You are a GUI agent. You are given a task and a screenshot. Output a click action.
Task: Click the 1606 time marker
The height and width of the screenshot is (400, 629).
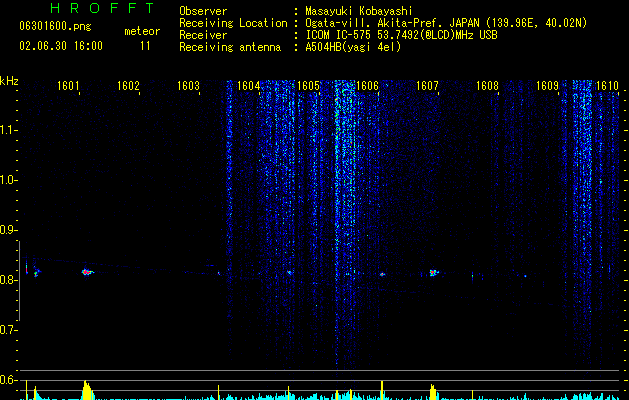tap(368, 85)
